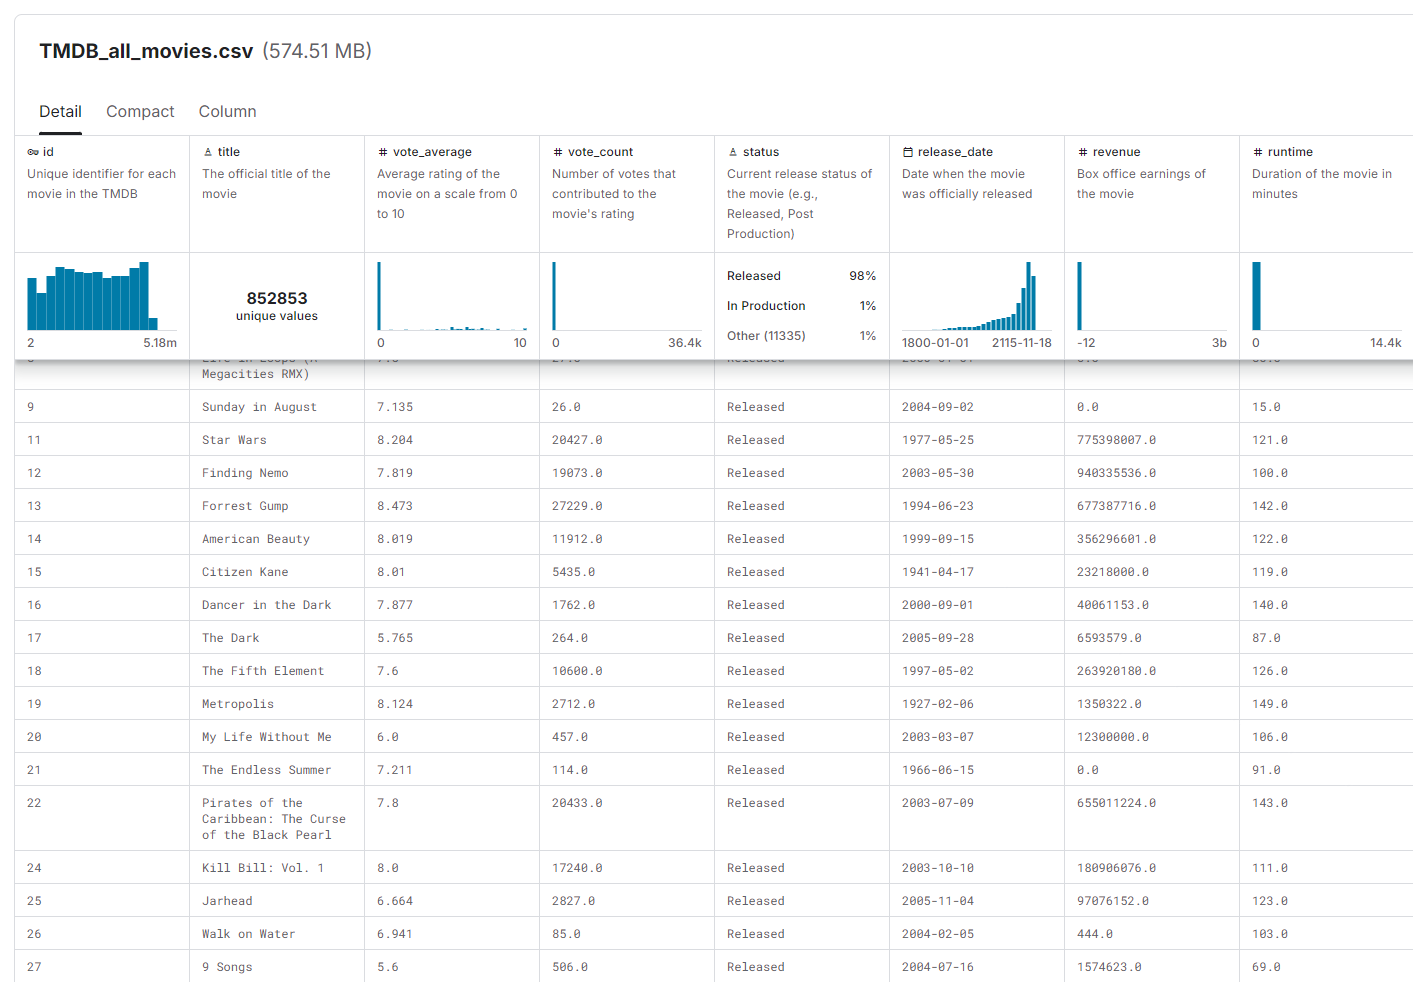Image resolution: width=1413 pixels, height=982 pixels.
Task: Click the revenue value 655011224.0
Action: 1116,803
